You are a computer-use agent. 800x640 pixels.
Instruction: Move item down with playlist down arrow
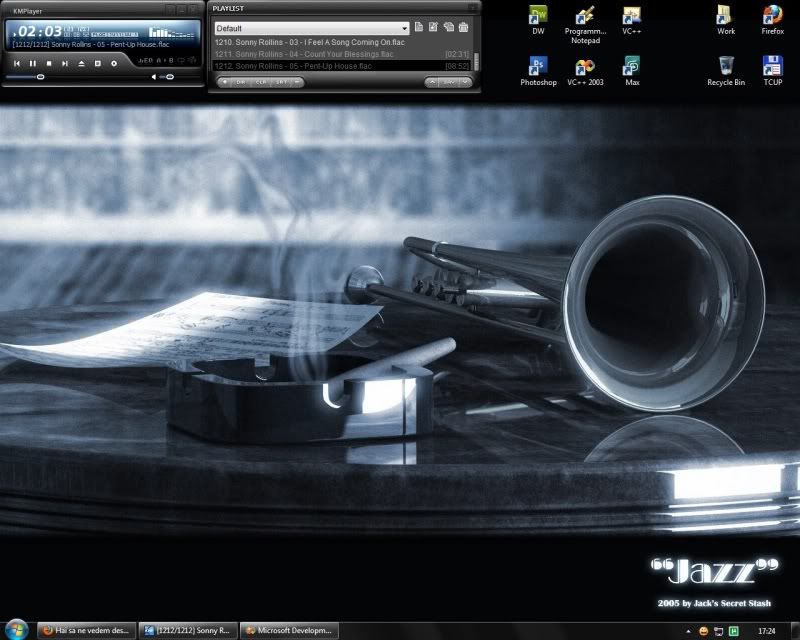465,82
